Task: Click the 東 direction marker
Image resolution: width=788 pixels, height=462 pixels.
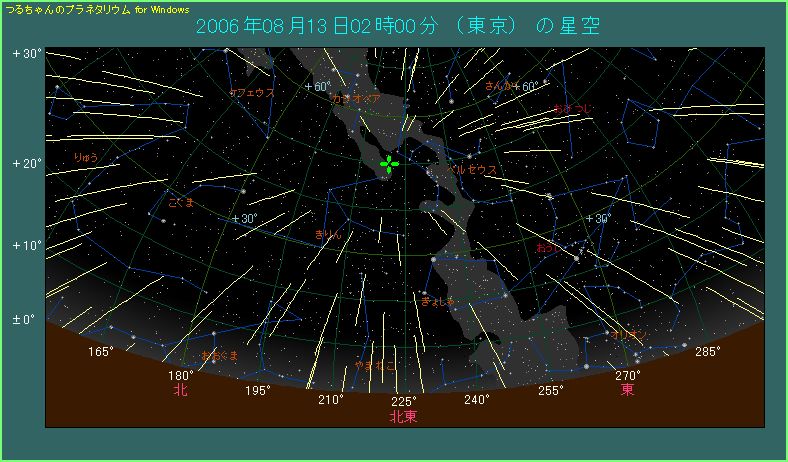Action: coord(627,389)
